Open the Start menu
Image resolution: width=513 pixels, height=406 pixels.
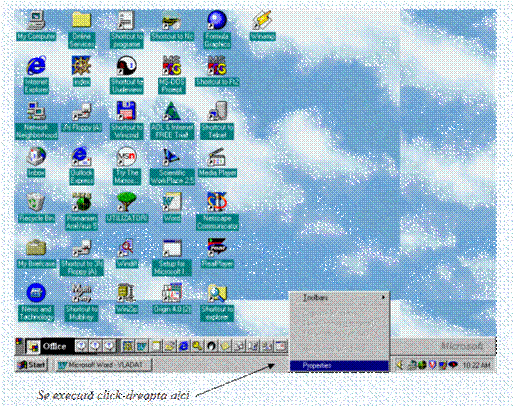point(32,365)
